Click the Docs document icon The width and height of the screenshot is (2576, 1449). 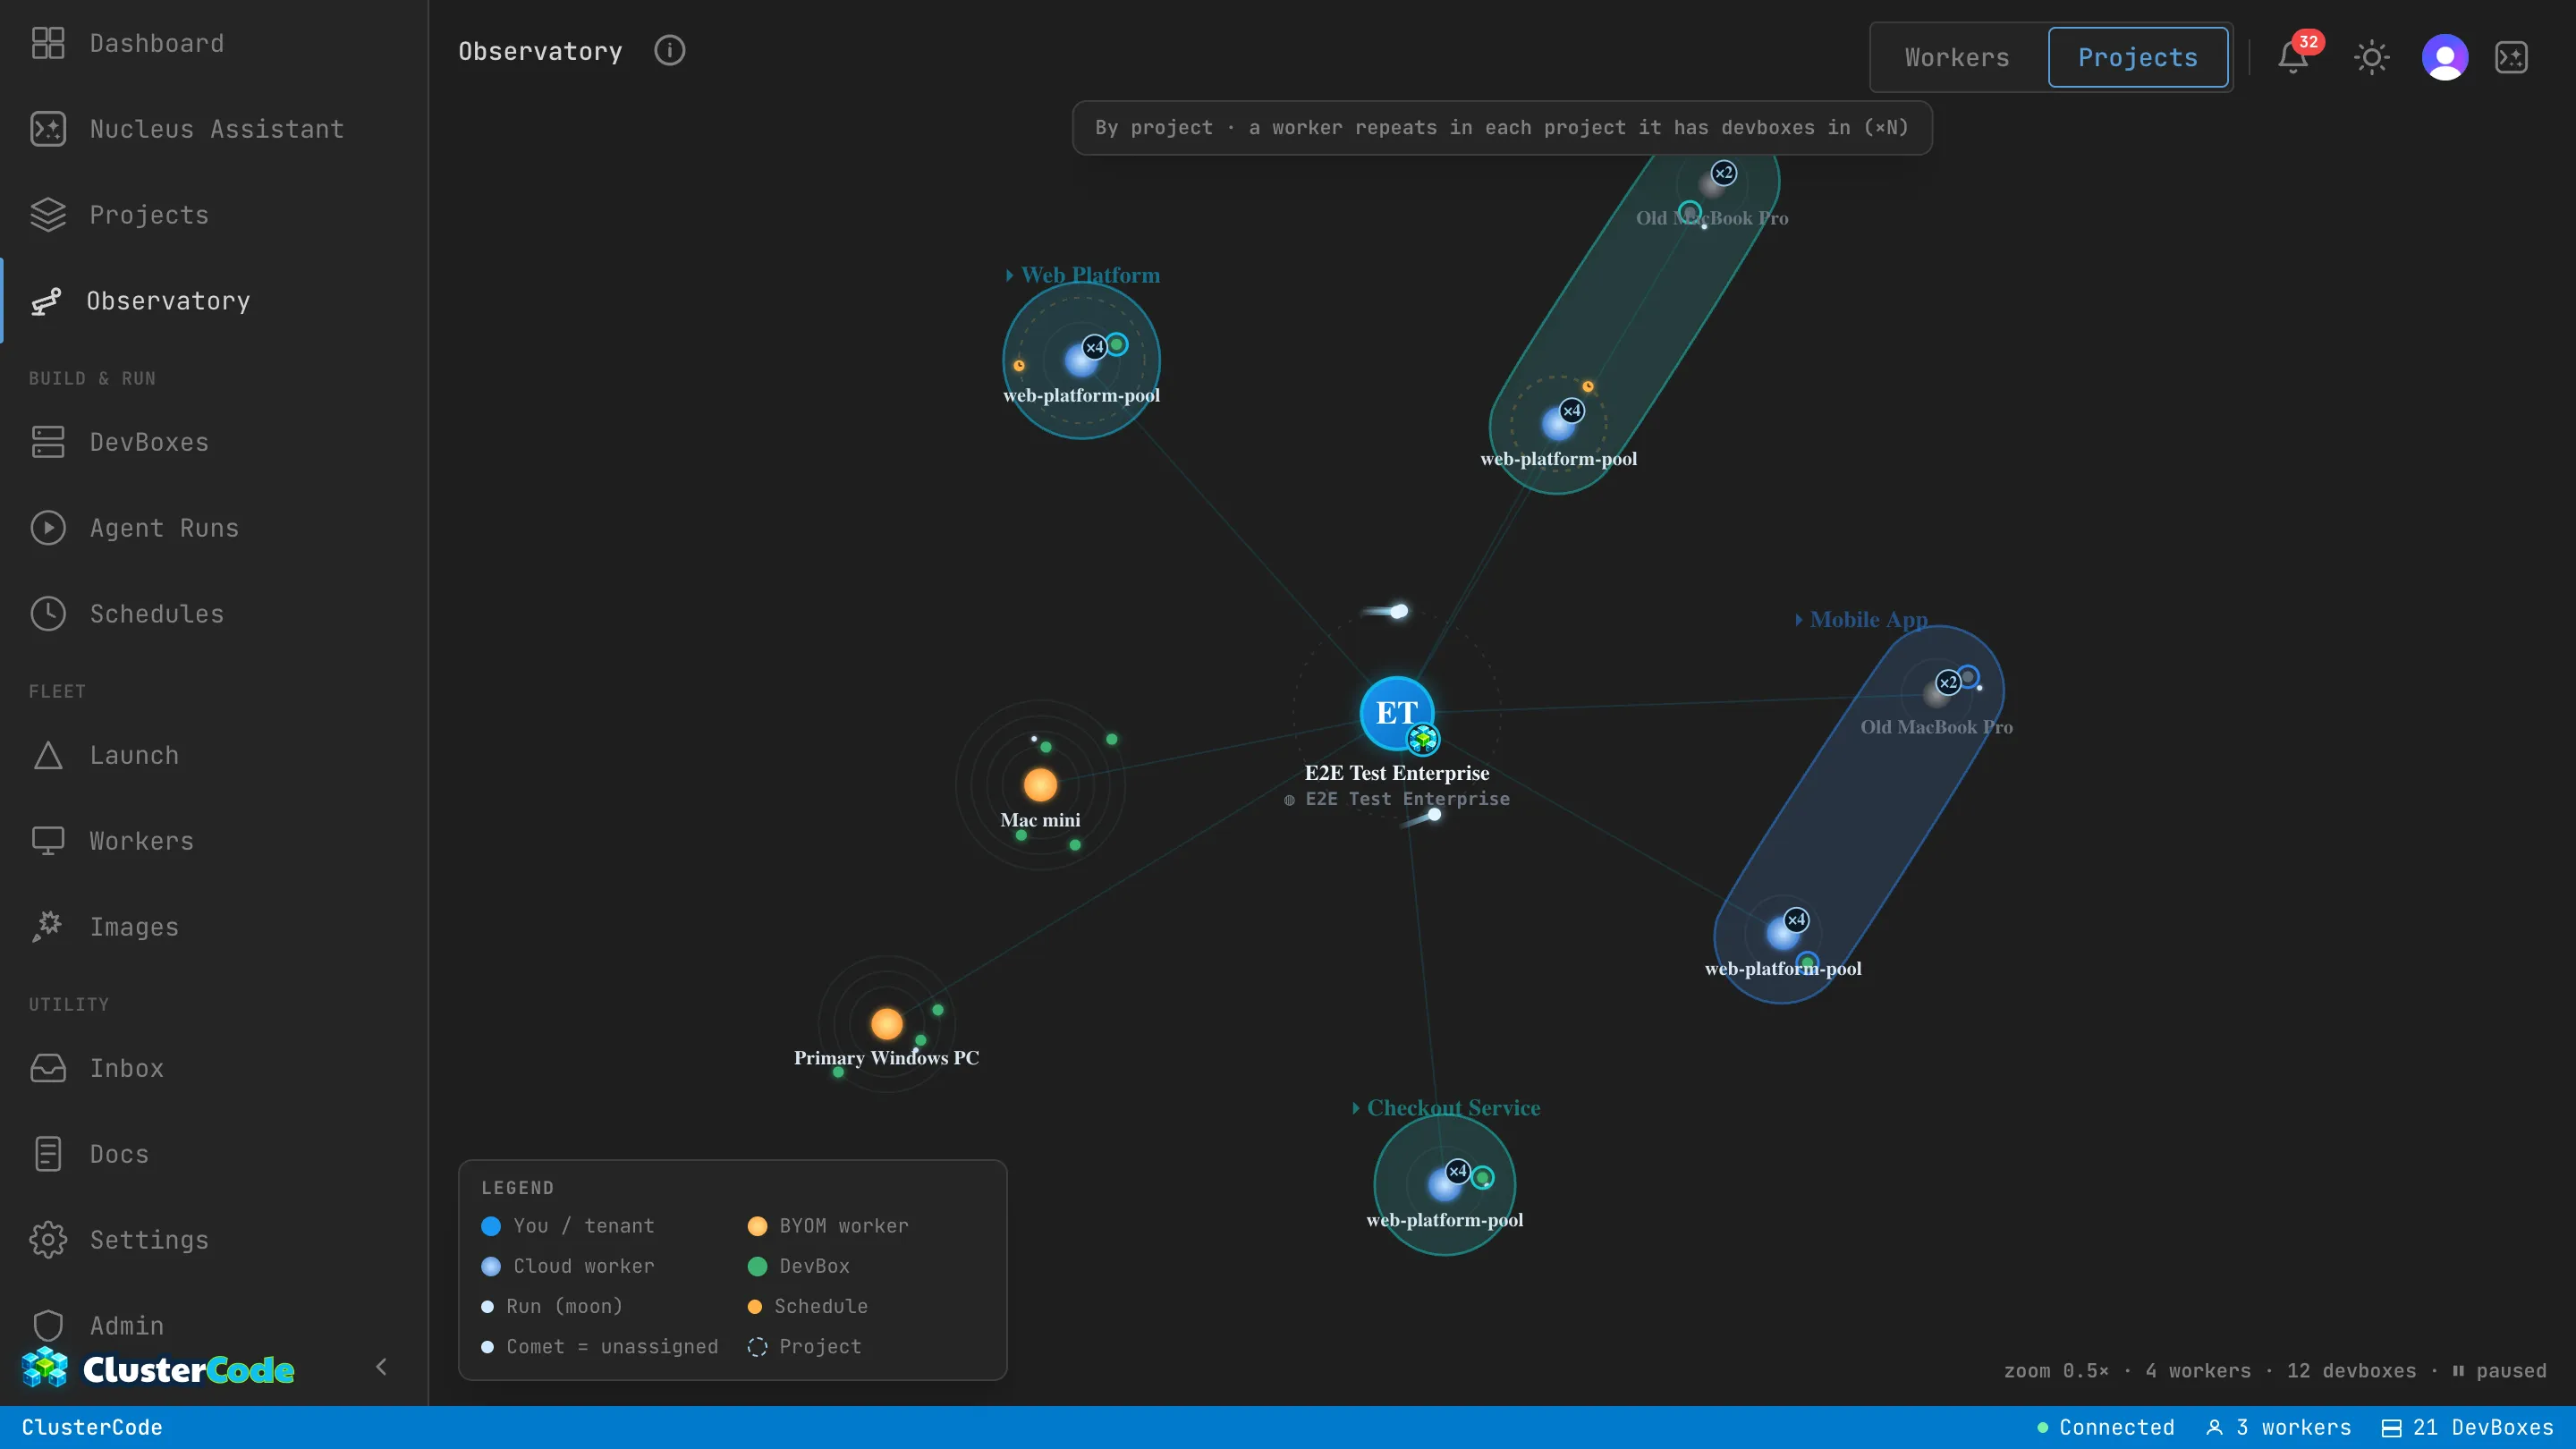click(47, 1154)
